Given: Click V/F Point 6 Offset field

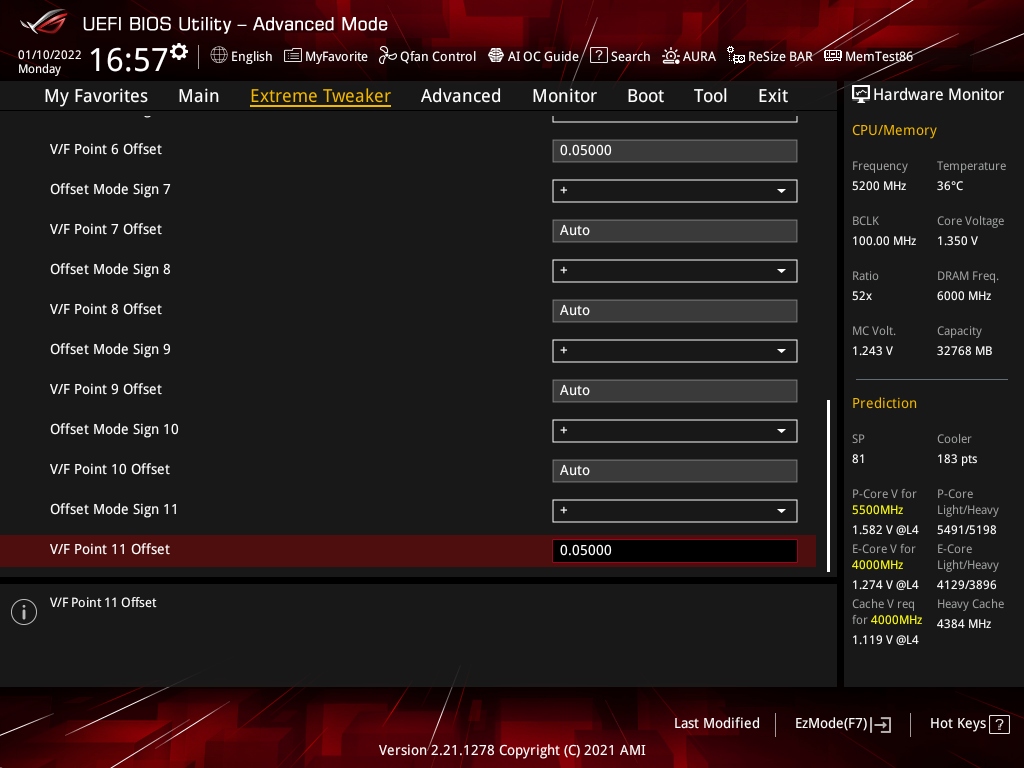Looking at the screenshot, I should pos(675,150).
